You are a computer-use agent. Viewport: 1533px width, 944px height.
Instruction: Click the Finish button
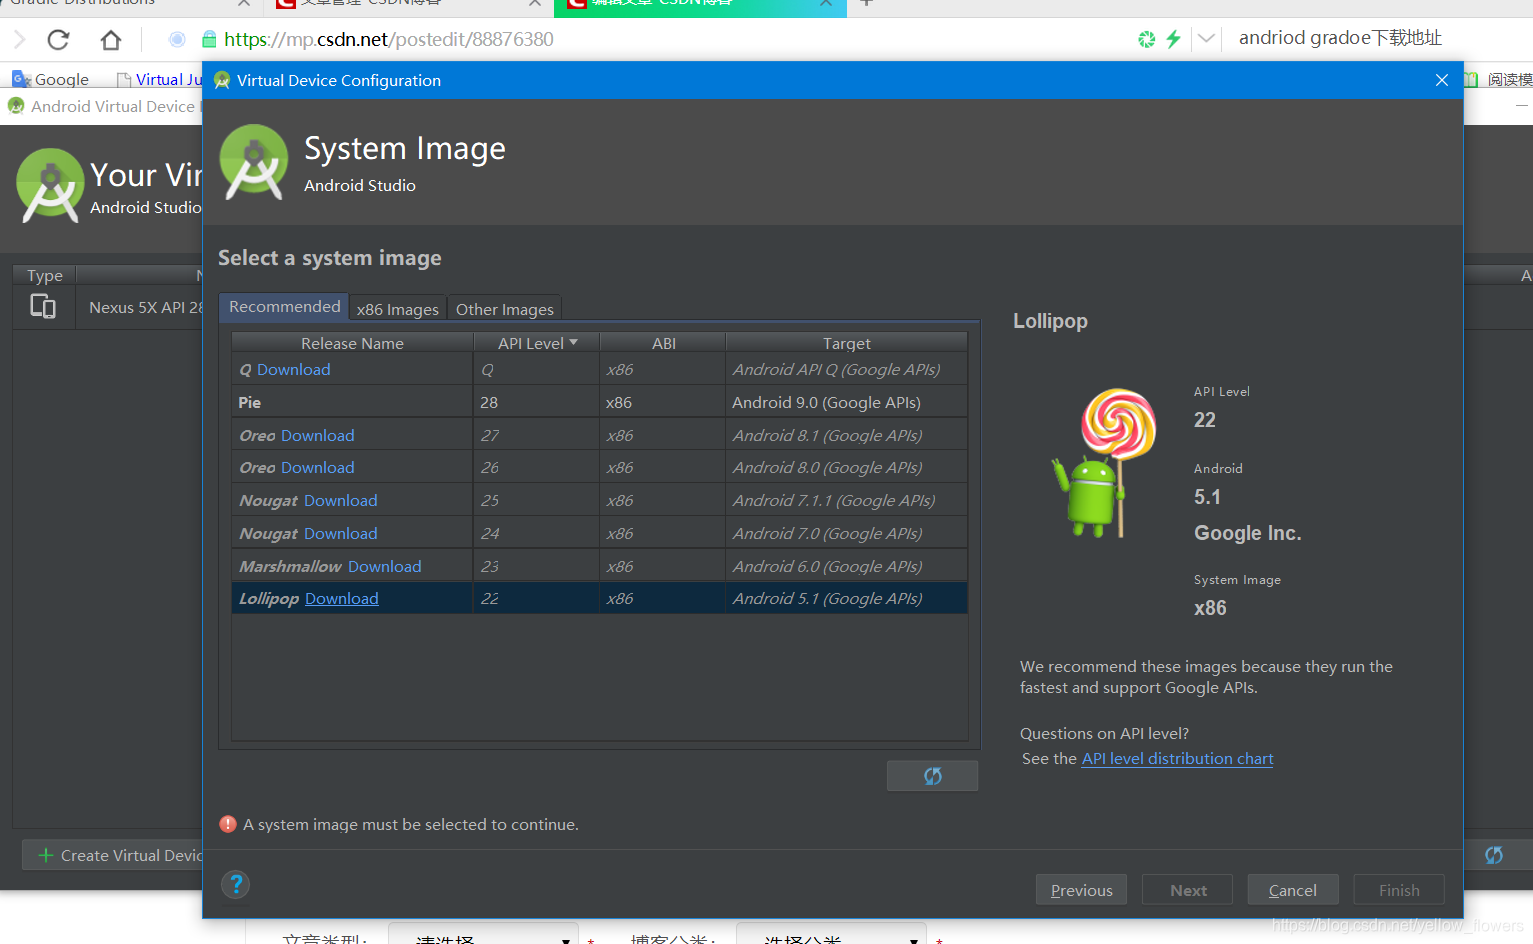pos(1399,890)
